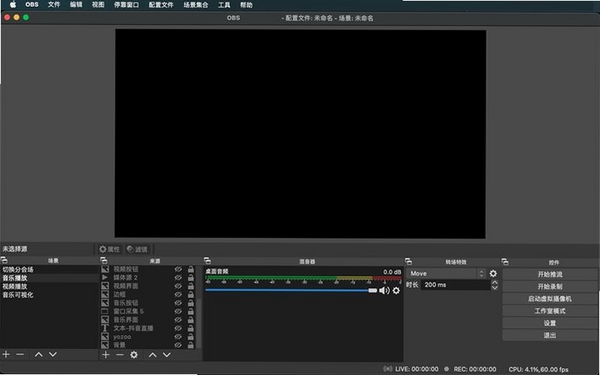Click the 桌面音频 volume slider handle

pyautogui.click(x=373, y=290)
